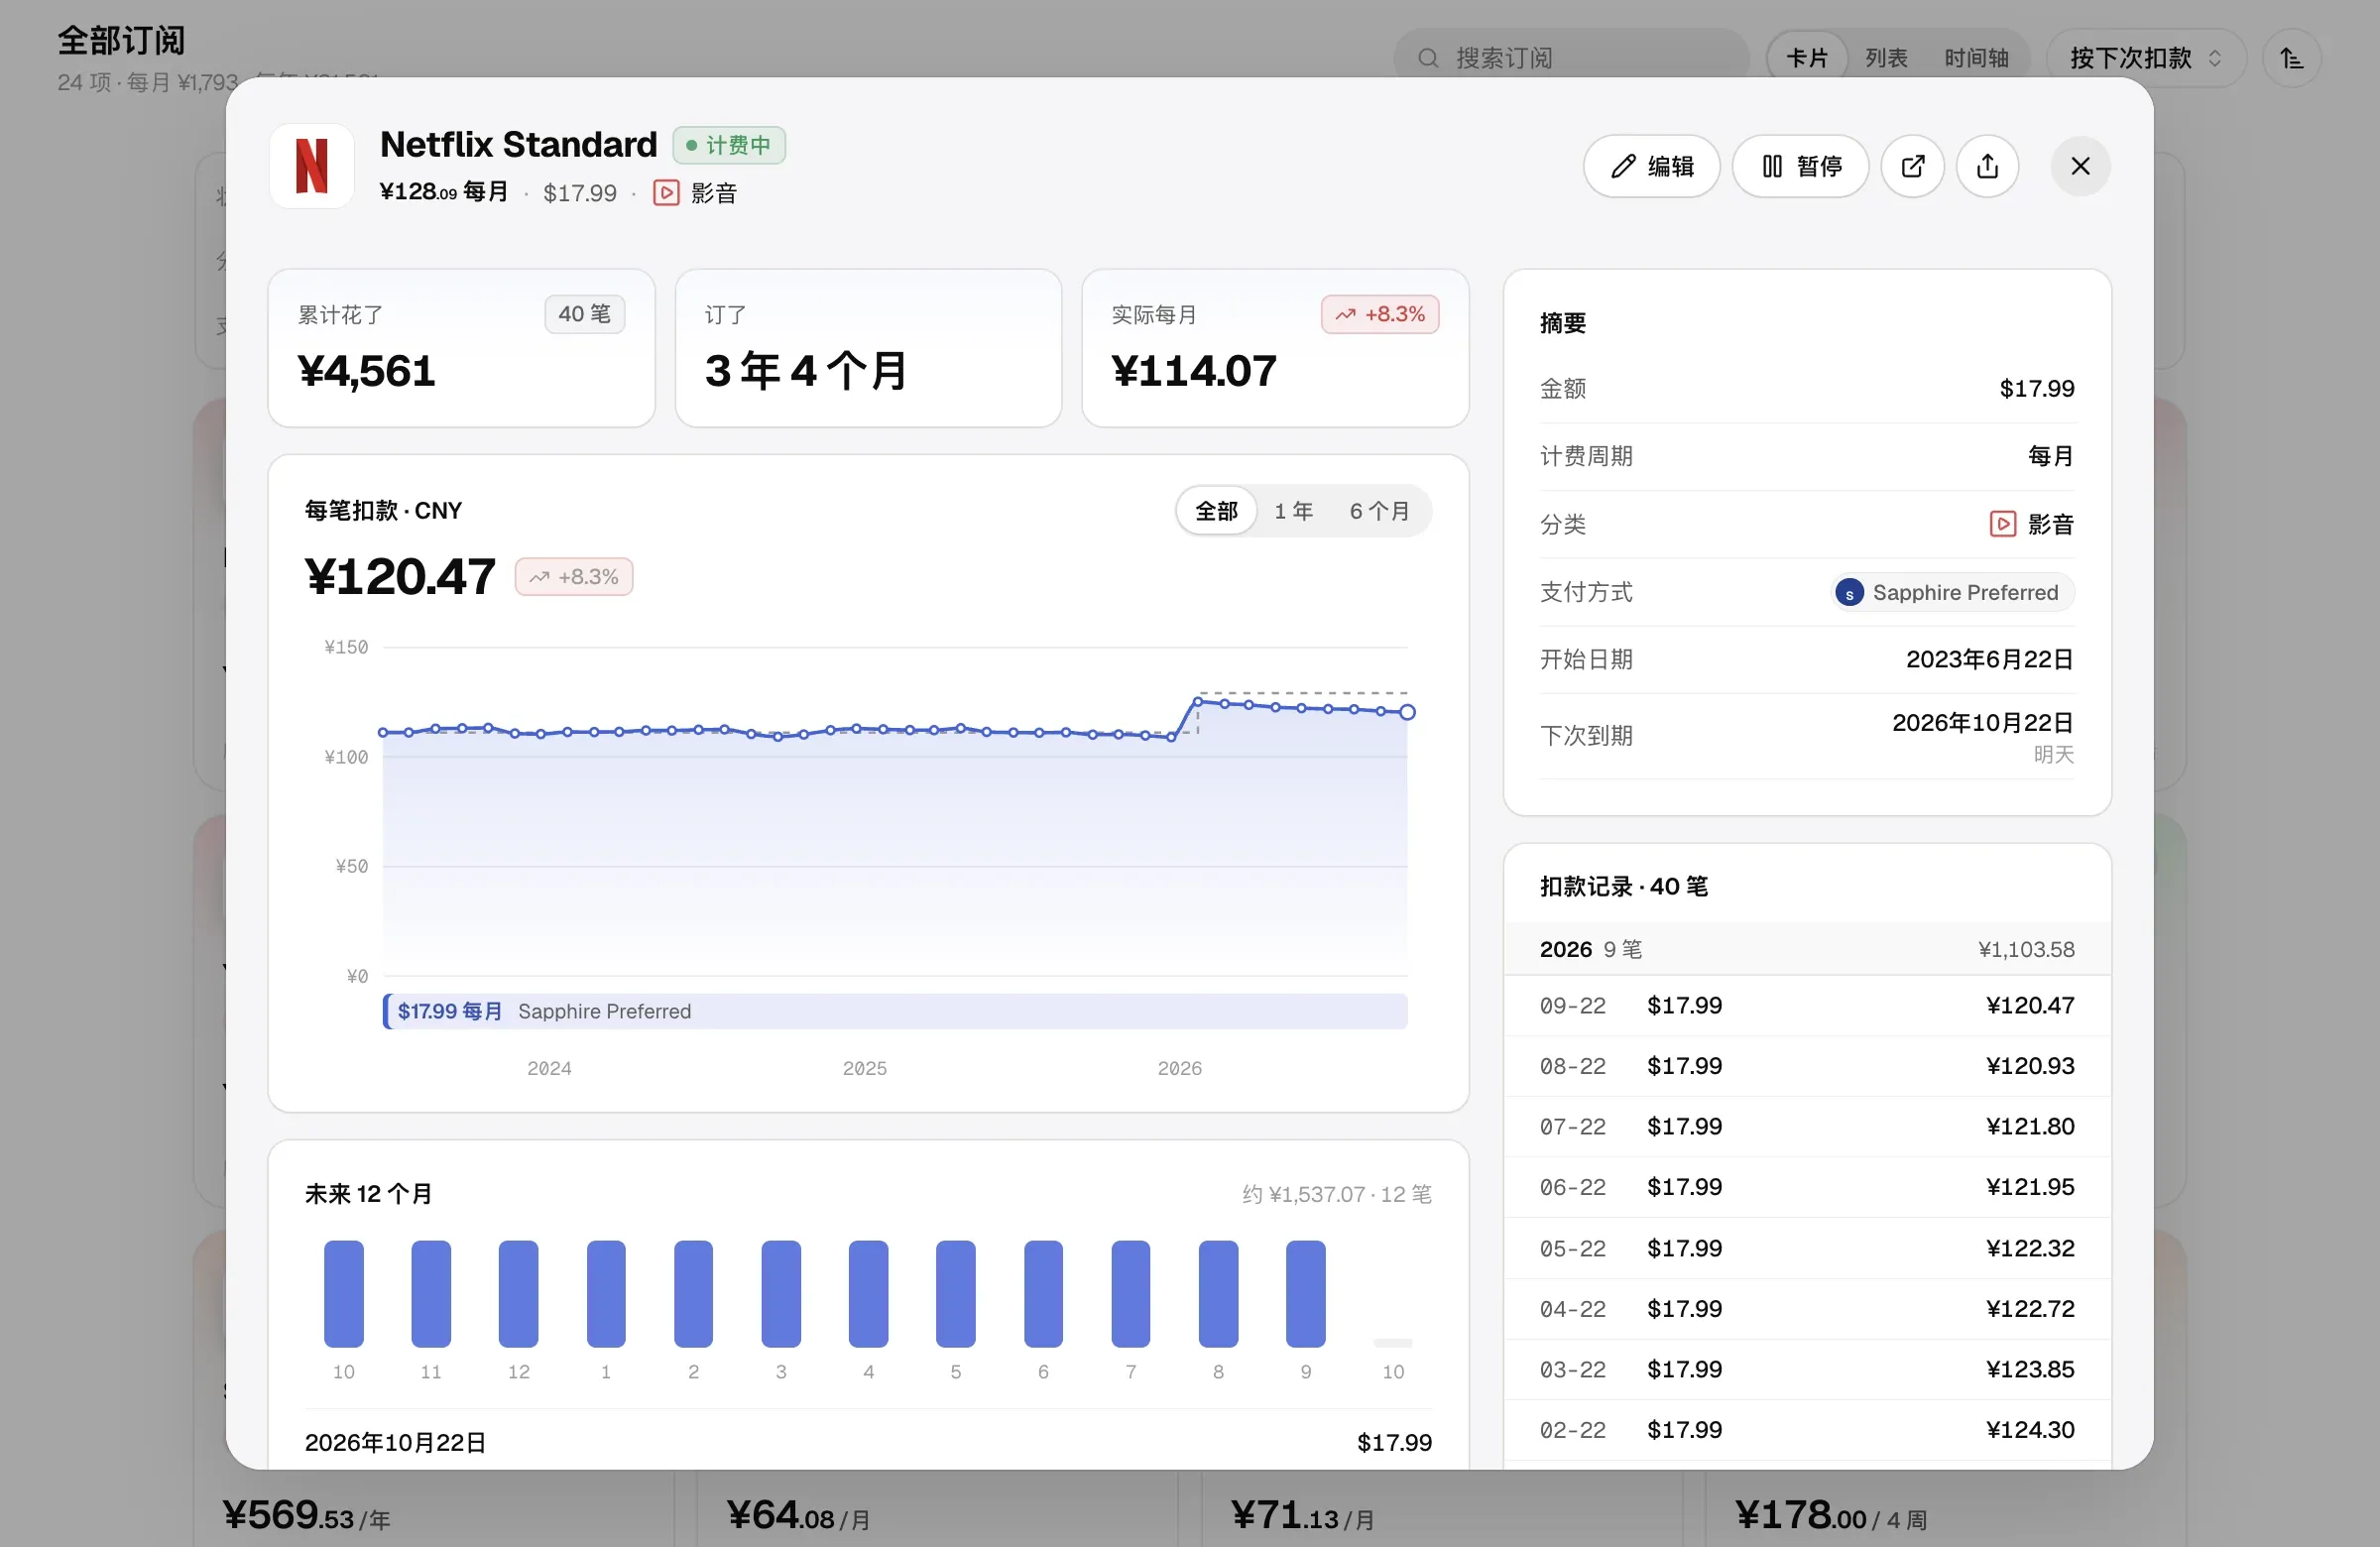Click 约 ¥1,537.07 · 12 笔 forecast total
Screen dimensions: 2380x1547
coord(1337,1195)
